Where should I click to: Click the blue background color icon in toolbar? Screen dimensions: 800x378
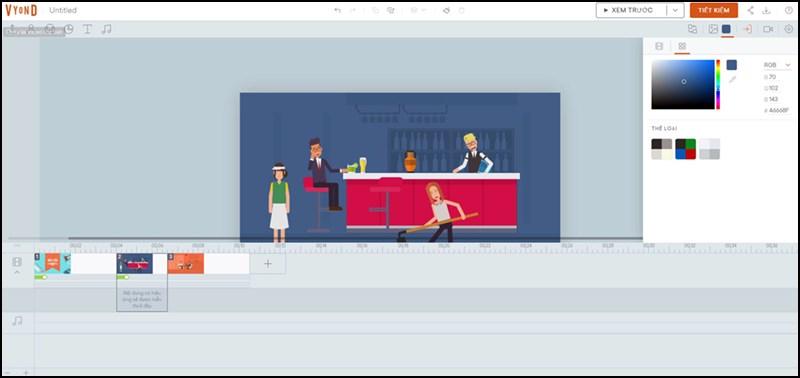coord(726,29)
